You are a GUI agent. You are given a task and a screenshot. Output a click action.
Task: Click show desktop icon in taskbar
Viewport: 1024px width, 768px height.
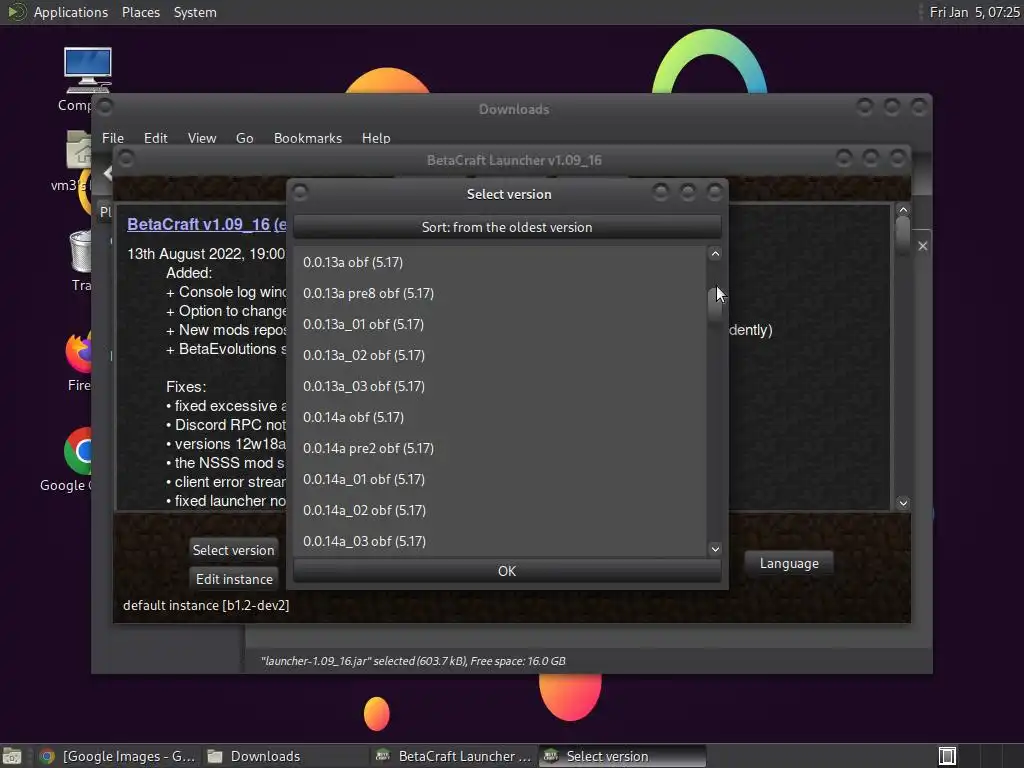[12, 756]
